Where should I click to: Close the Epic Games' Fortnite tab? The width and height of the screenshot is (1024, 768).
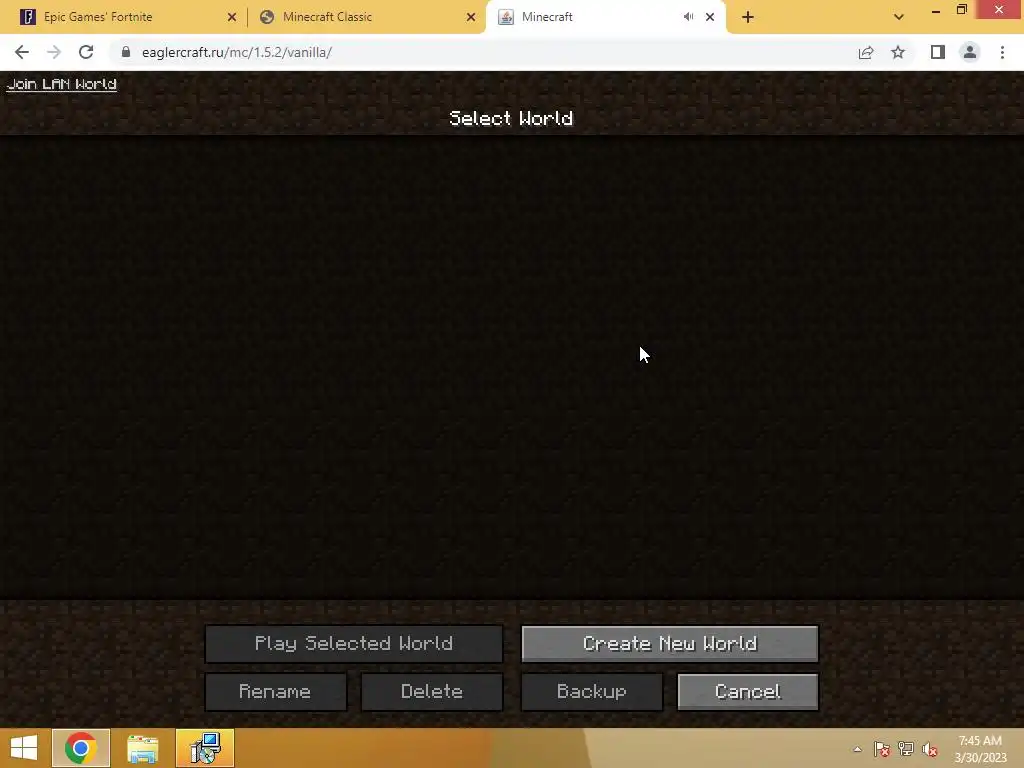tap(232, 18)
